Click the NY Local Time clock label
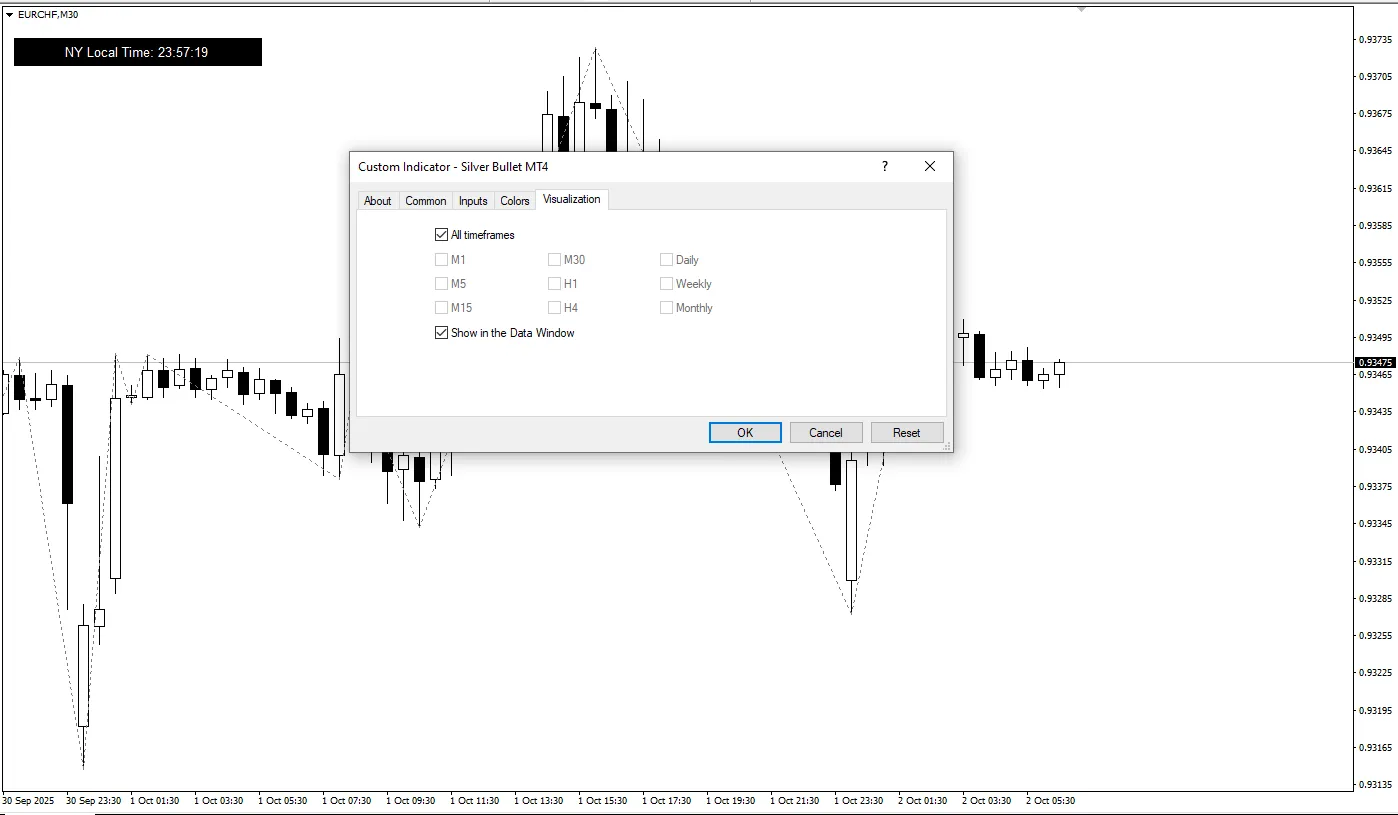Image resolution: width=1398 pixels, height=815 pixels. click(137, 52)
